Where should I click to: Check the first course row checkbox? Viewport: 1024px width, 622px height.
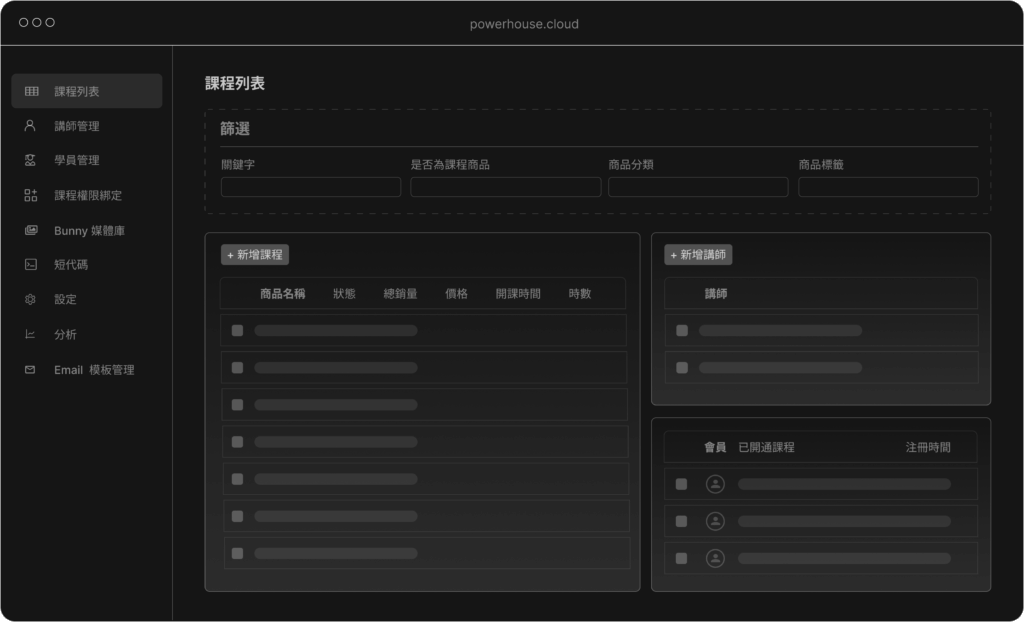(x=237, y=330)
